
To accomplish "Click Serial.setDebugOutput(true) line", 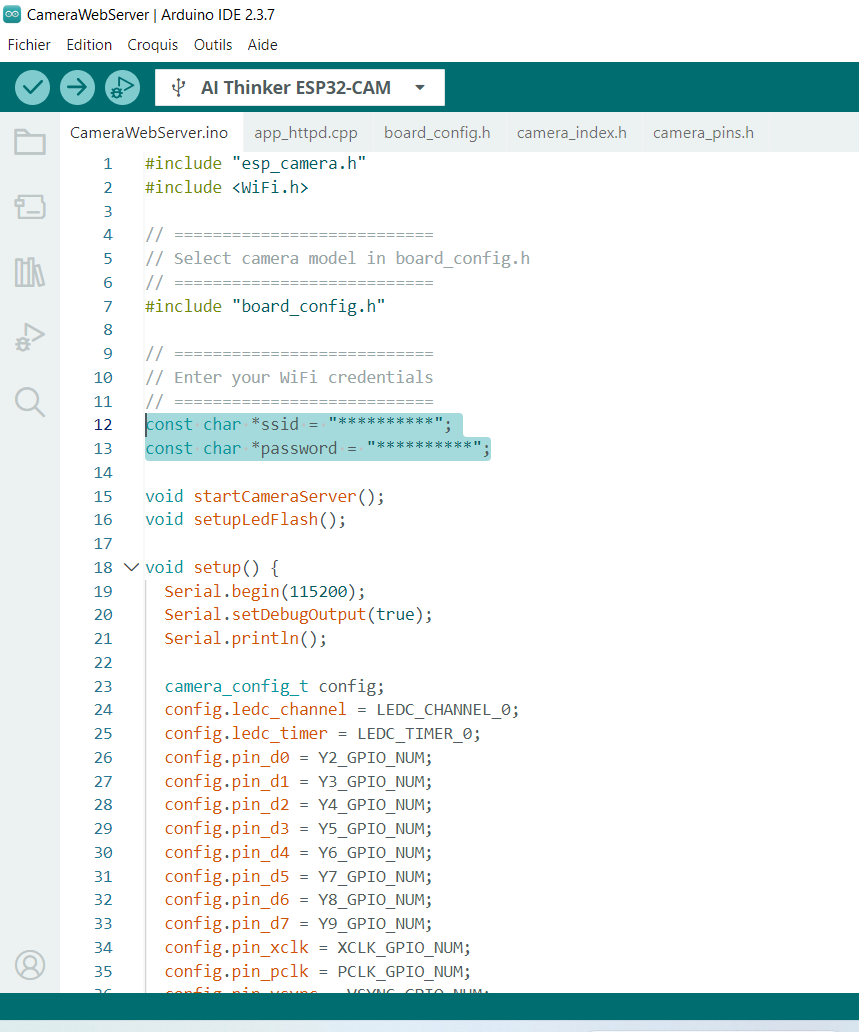I will 298,614.
